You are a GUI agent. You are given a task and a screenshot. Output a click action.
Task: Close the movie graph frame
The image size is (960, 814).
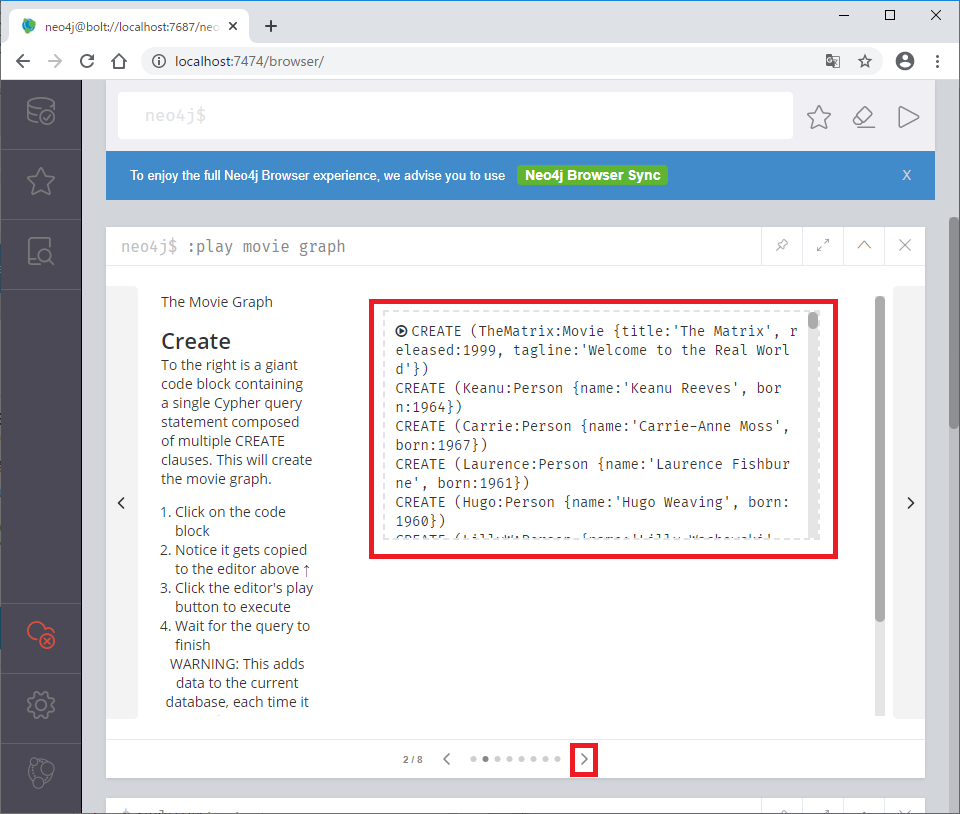[x=905, y=245]
